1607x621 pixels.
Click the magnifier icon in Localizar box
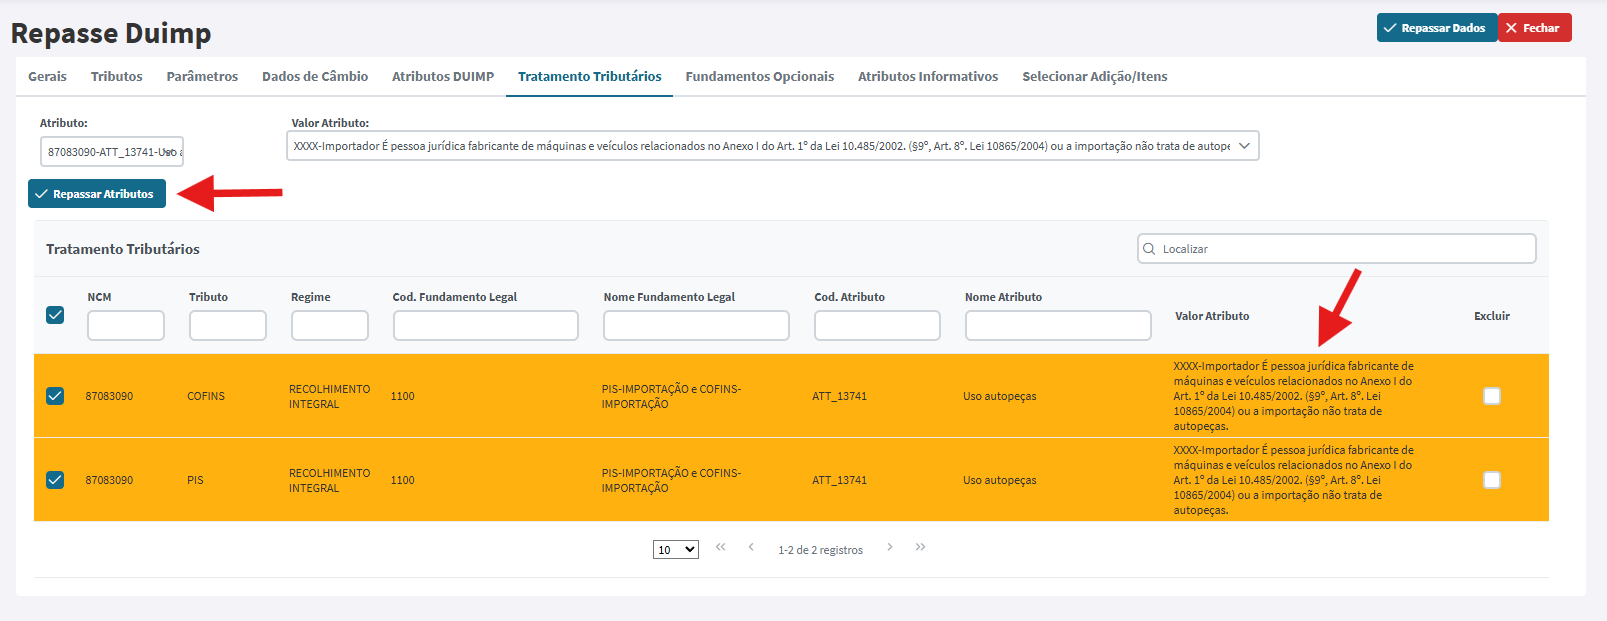[1149, 249]
